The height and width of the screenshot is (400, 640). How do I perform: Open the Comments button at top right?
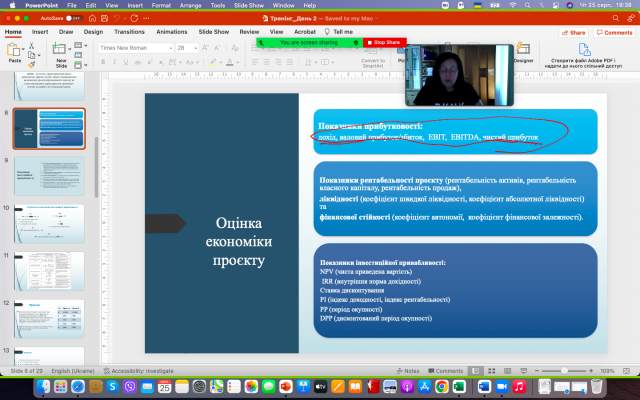[614, 33]
